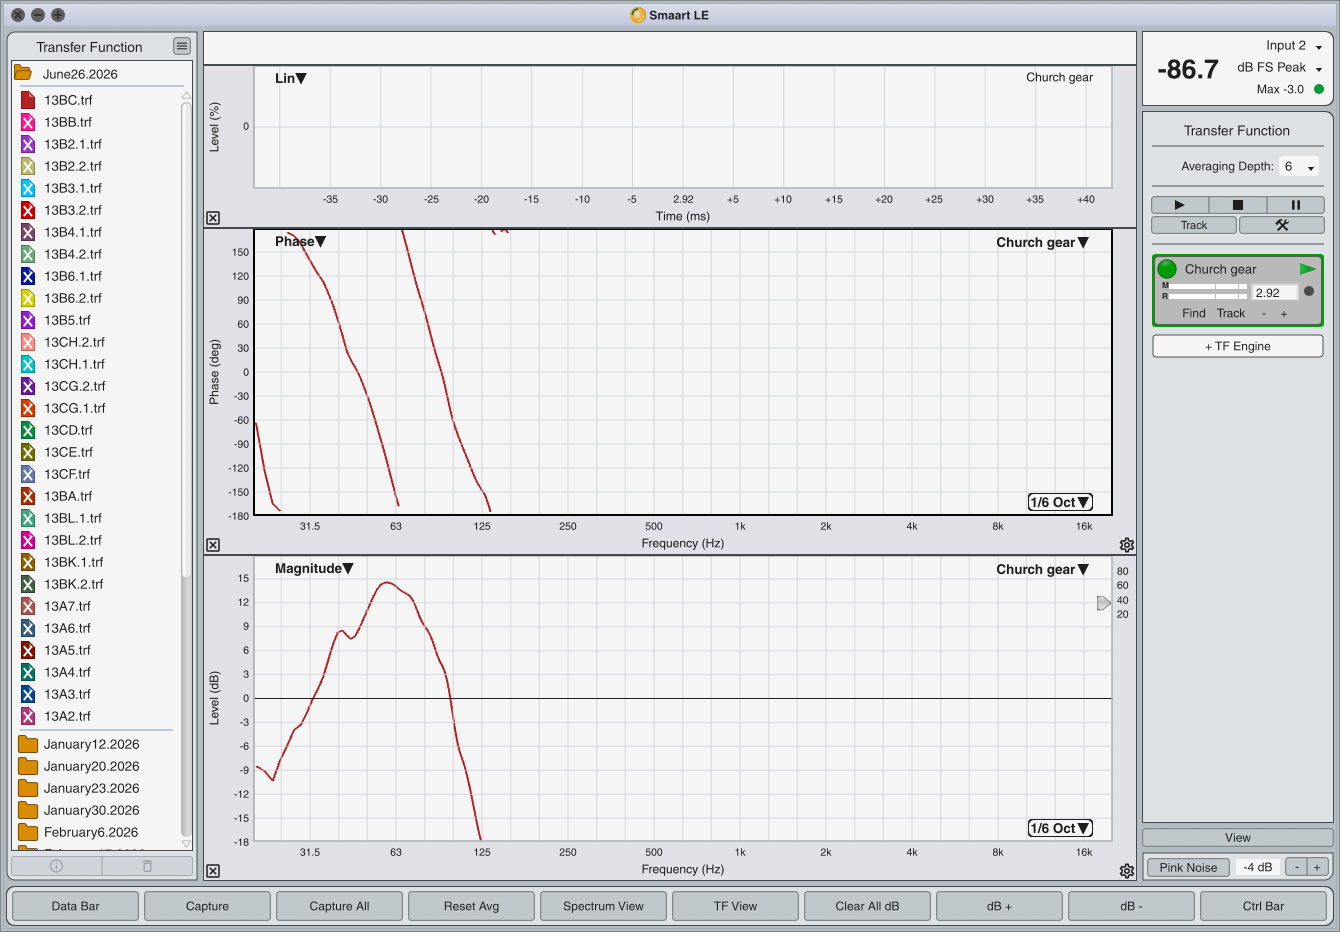Click the 13CH.2.trf trace icon

[x=28, y=342]
